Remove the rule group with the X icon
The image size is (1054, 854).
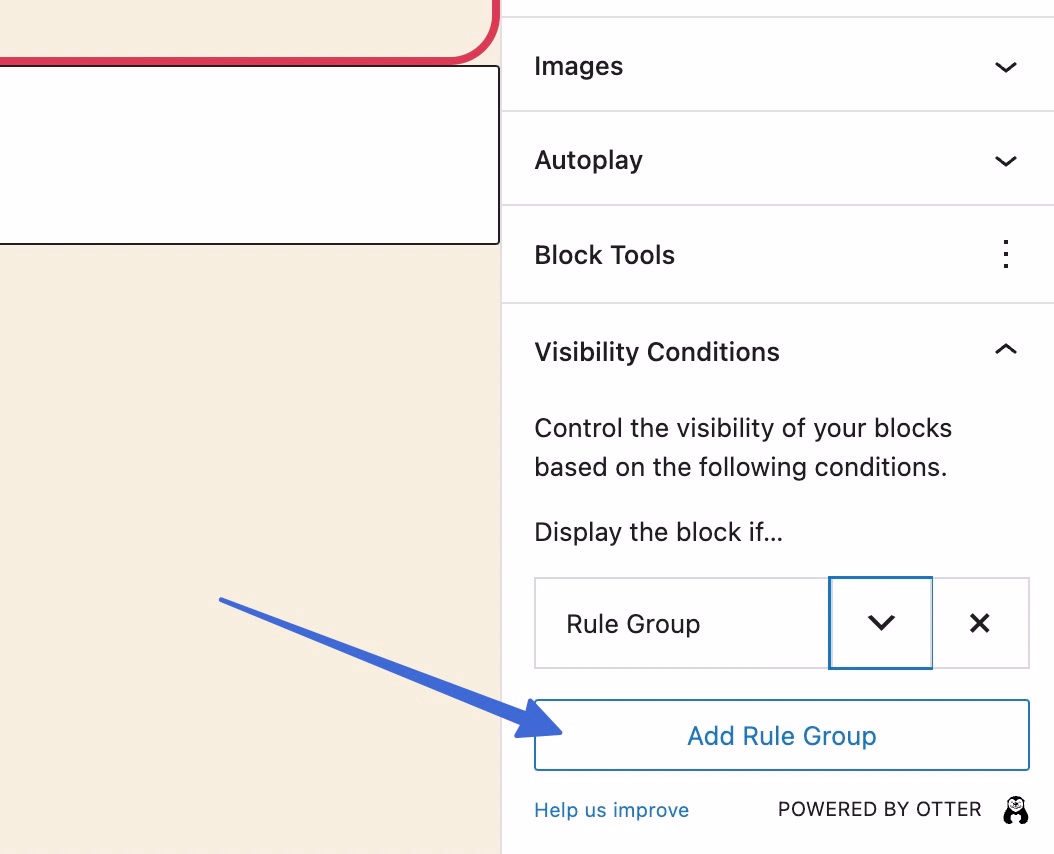point(980,622)
